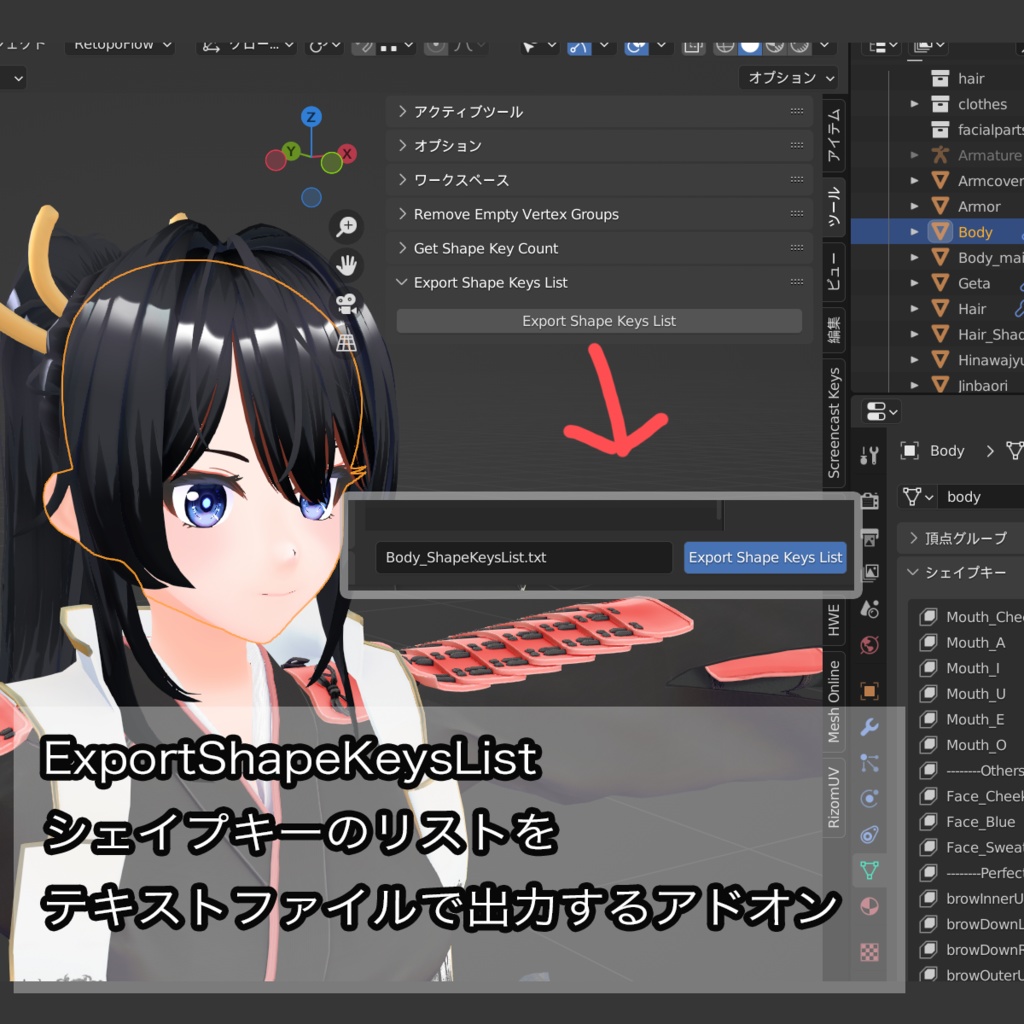Open the Output properties printer tab
The image size is (1024, 1024).
pos(869,538)
